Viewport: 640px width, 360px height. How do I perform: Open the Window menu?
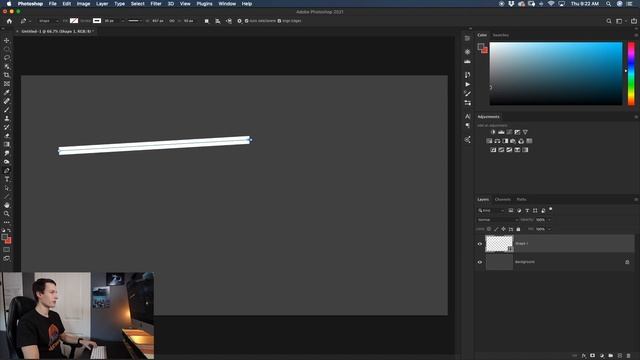coord(227,4)
